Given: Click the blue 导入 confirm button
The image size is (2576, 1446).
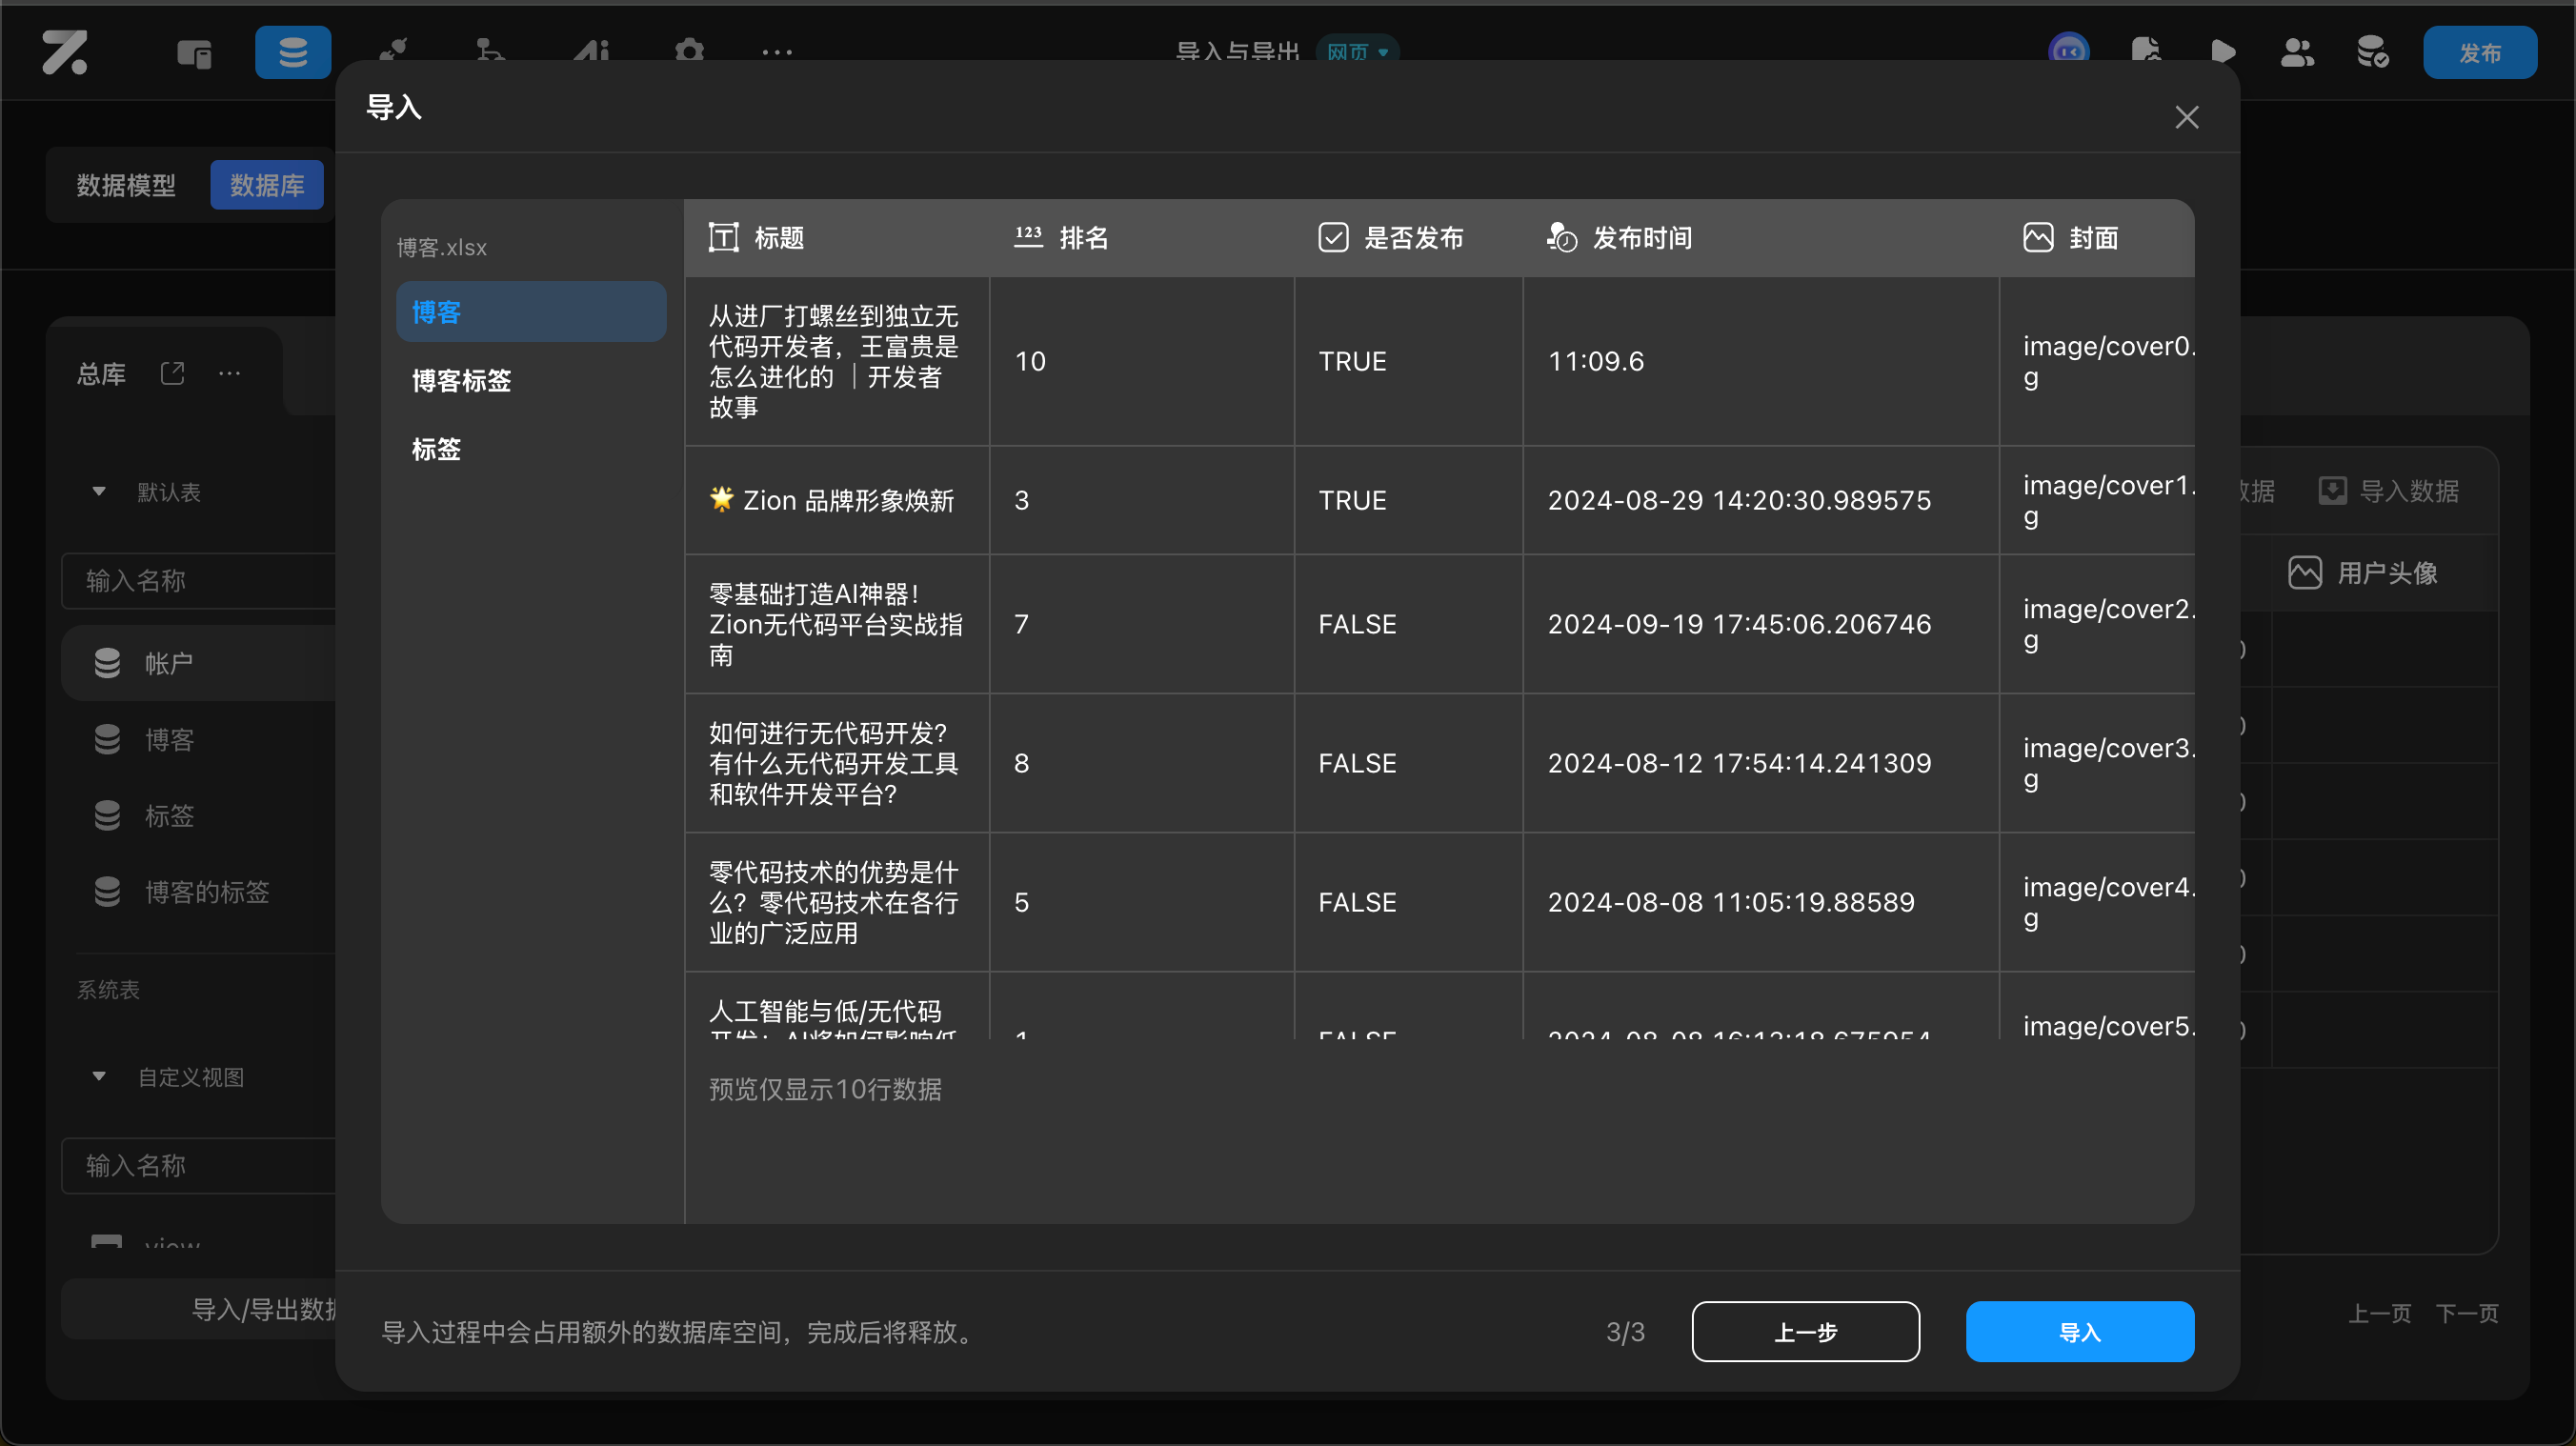Looking at the screenshot, I should tap(2080, 1332).
